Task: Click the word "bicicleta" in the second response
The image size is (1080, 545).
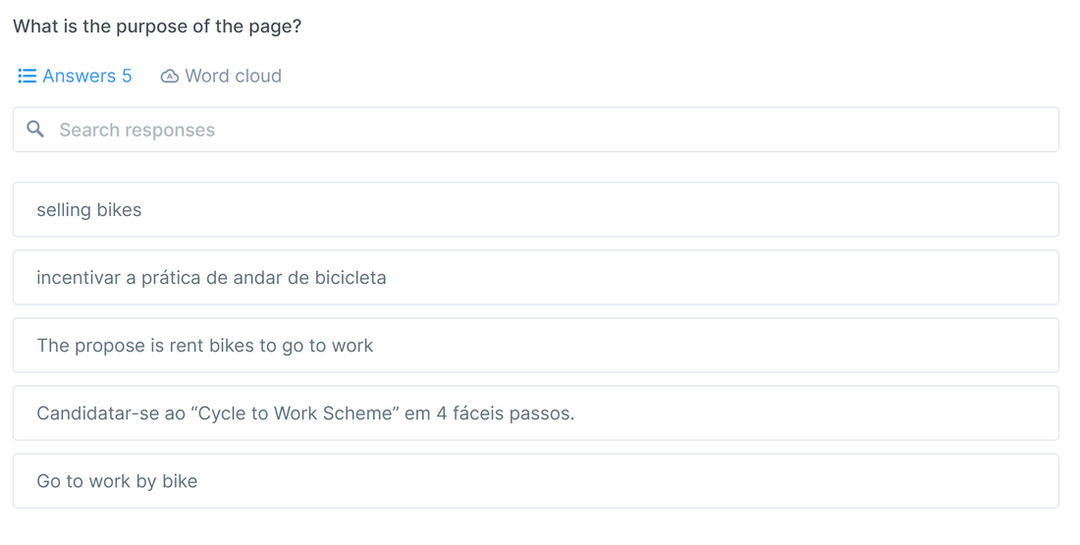Action: (x=349, y=278)
